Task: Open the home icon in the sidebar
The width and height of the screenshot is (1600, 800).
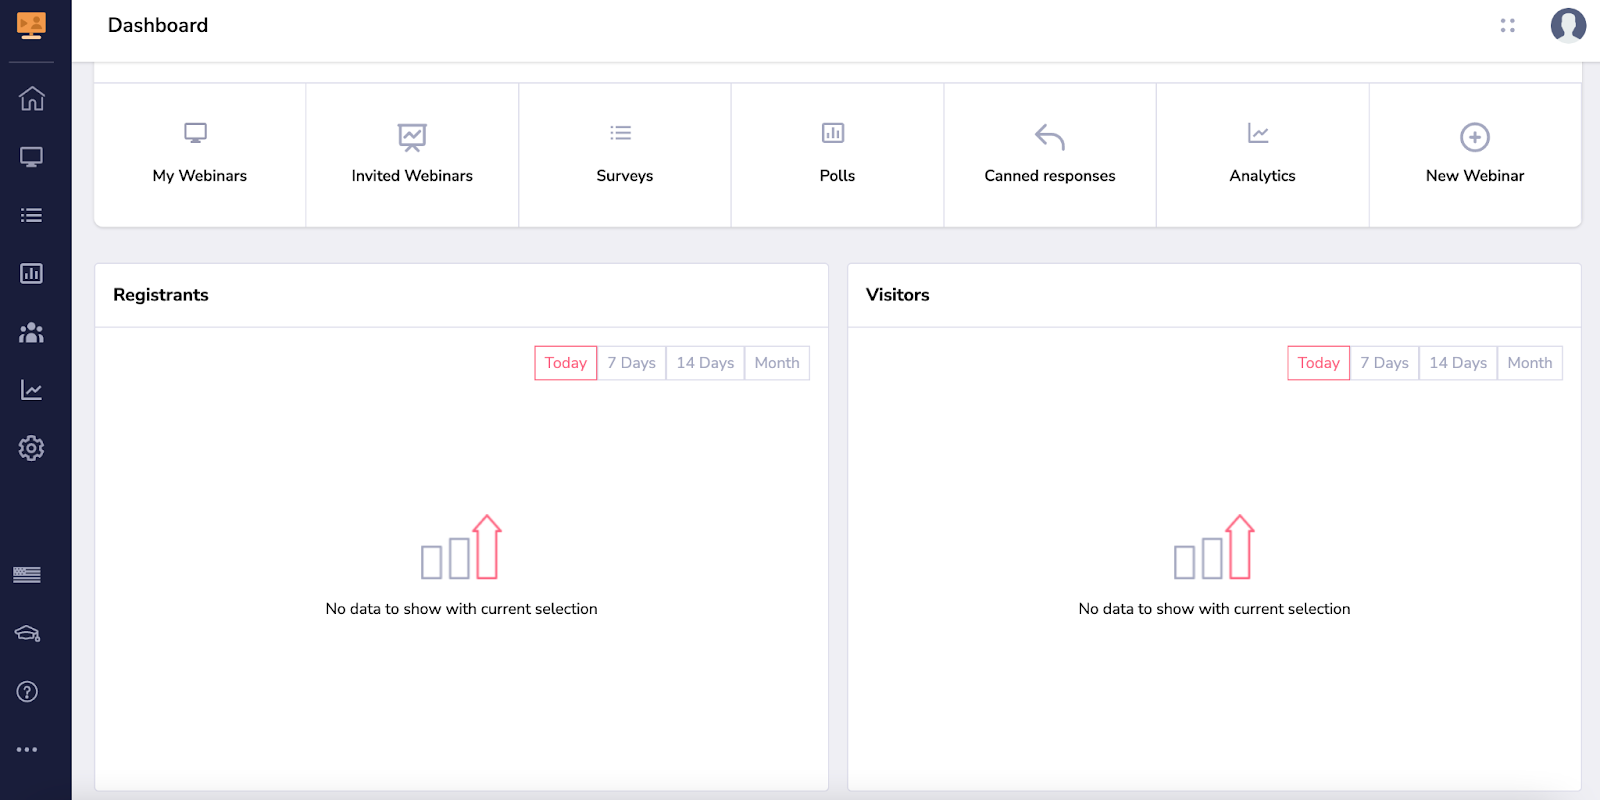Action: [32, 99]
